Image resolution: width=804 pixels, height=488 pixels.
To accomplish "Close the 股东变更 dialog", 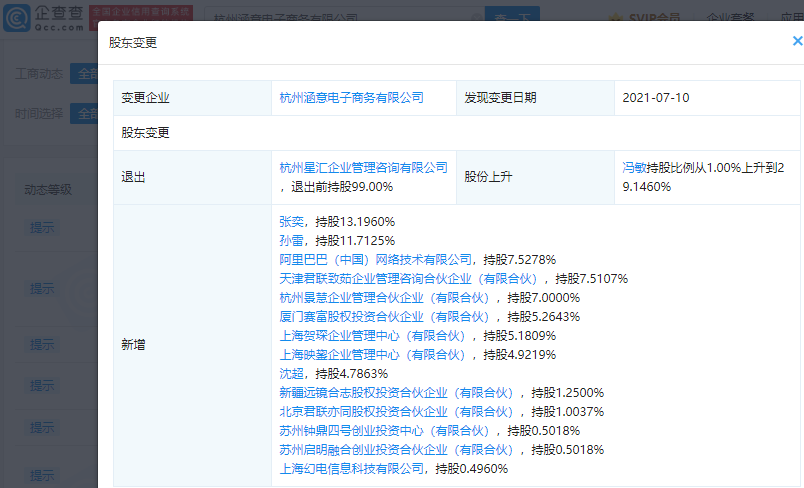I will tap(797, 41).
